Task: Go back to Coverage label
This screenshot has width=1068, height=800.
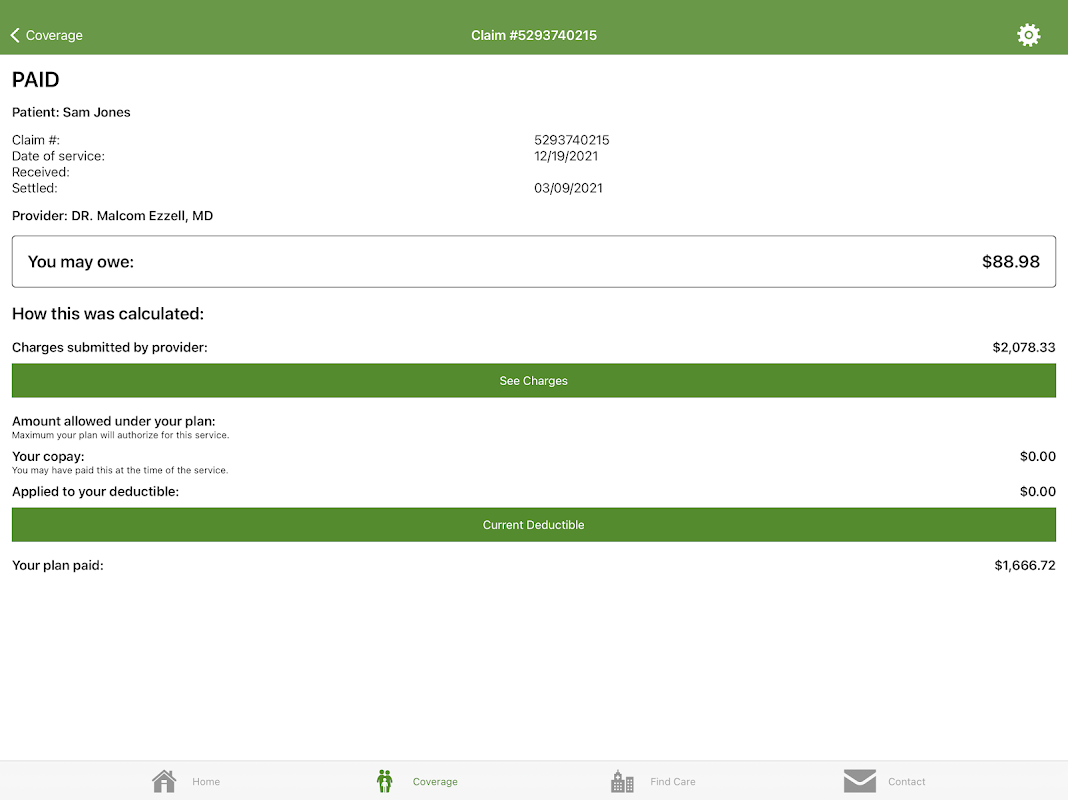Action: pyautogui.click(x=54, y=35)
